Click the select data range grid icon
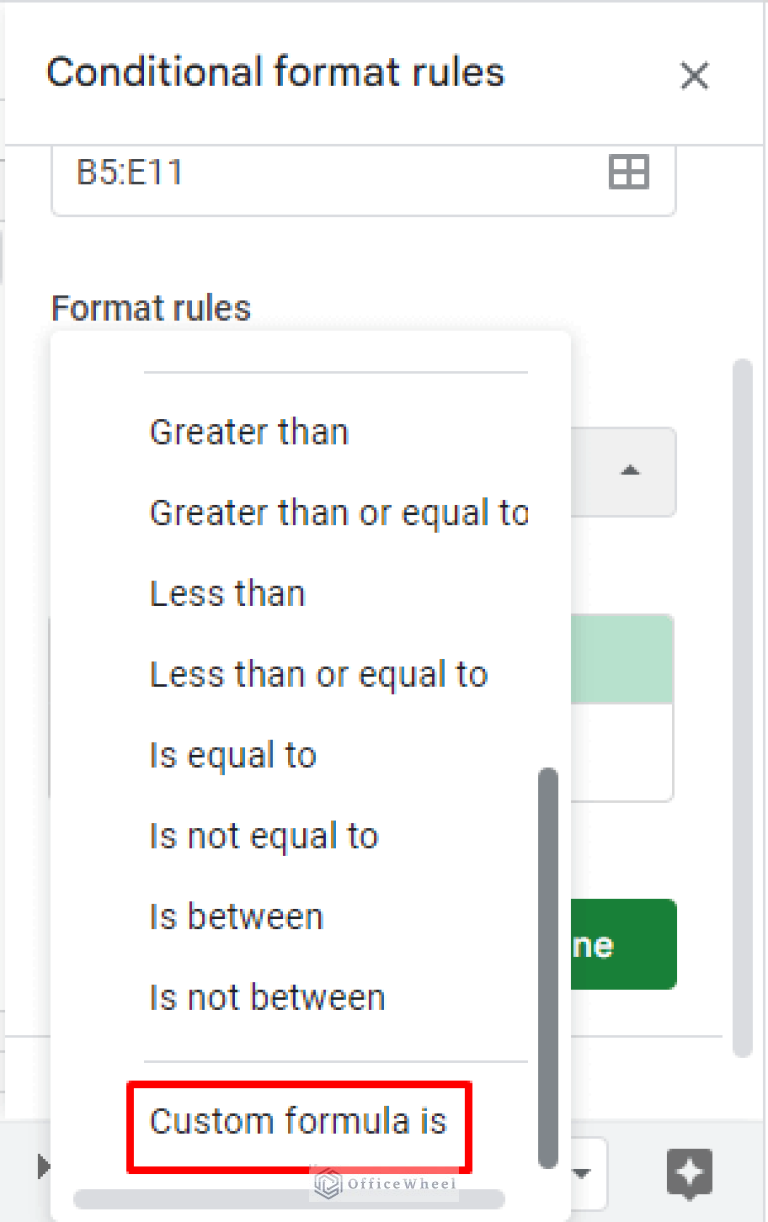Viewport: 768px width, 1222px height. [x=628, y=171]
